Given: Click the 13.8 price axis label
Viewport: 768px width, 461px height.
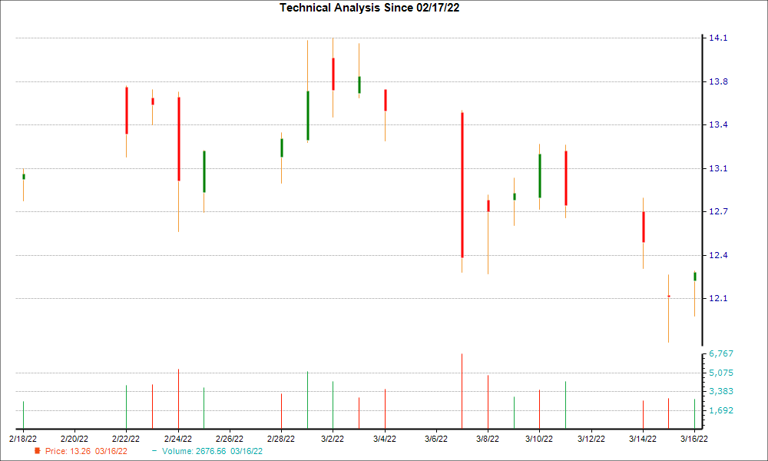Looking at the screenshot, I should [x=718, y=82].
